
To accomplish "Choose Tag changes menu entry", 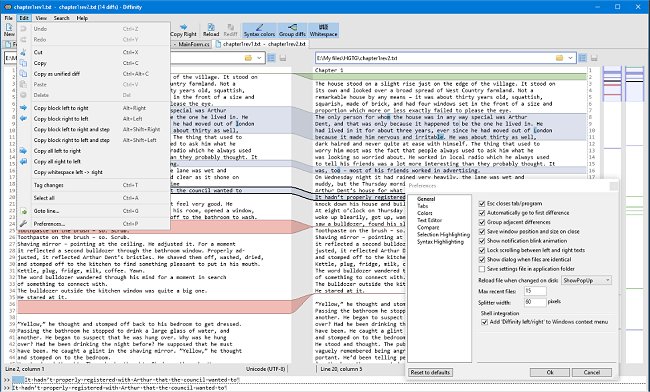I will [x=94, y=185].
